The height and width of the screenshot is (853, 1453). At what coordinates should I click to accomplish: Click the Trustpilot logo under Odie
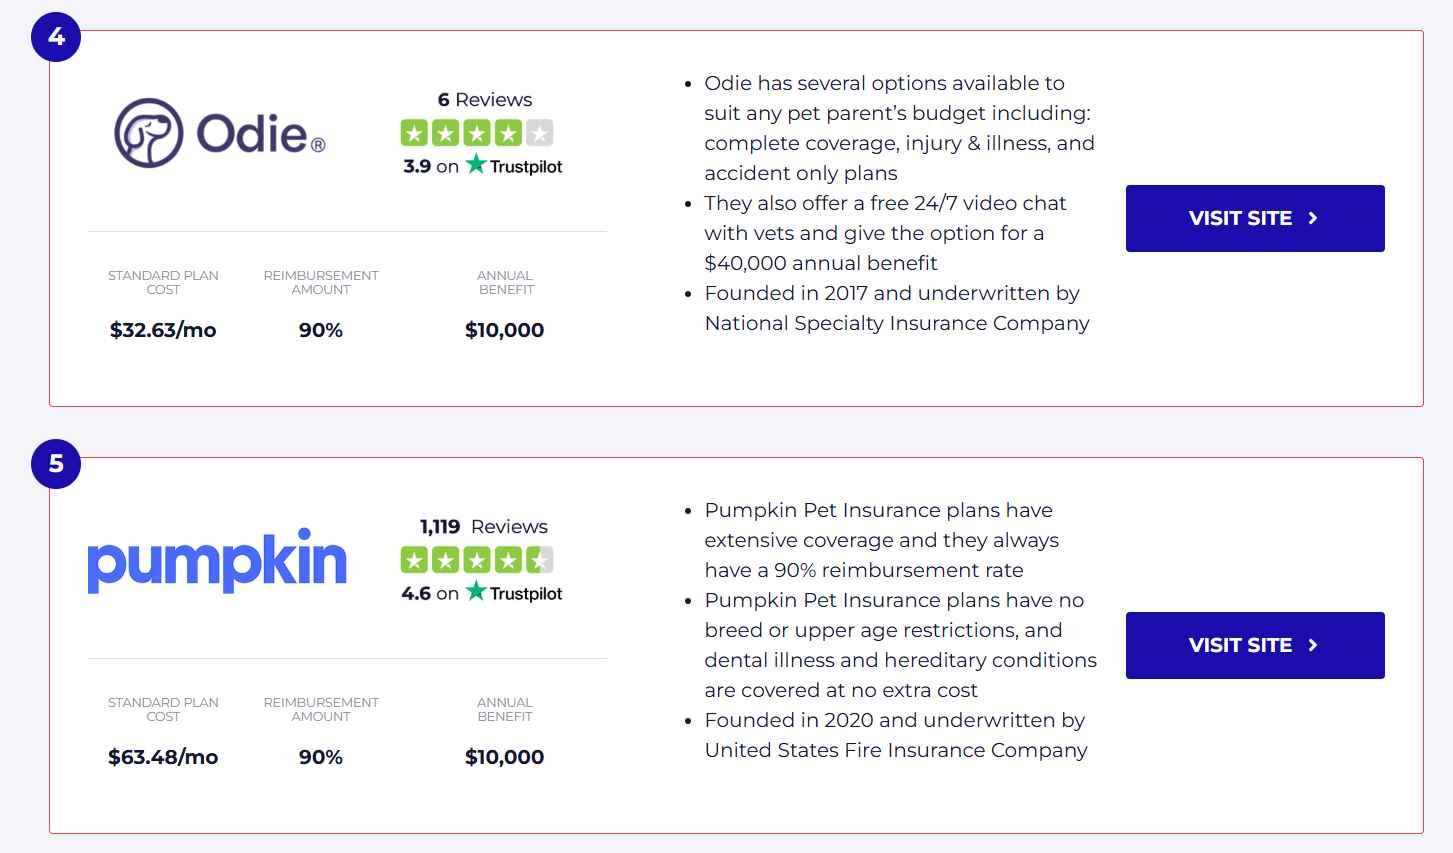pyautogui.click(x=514, y=165)
